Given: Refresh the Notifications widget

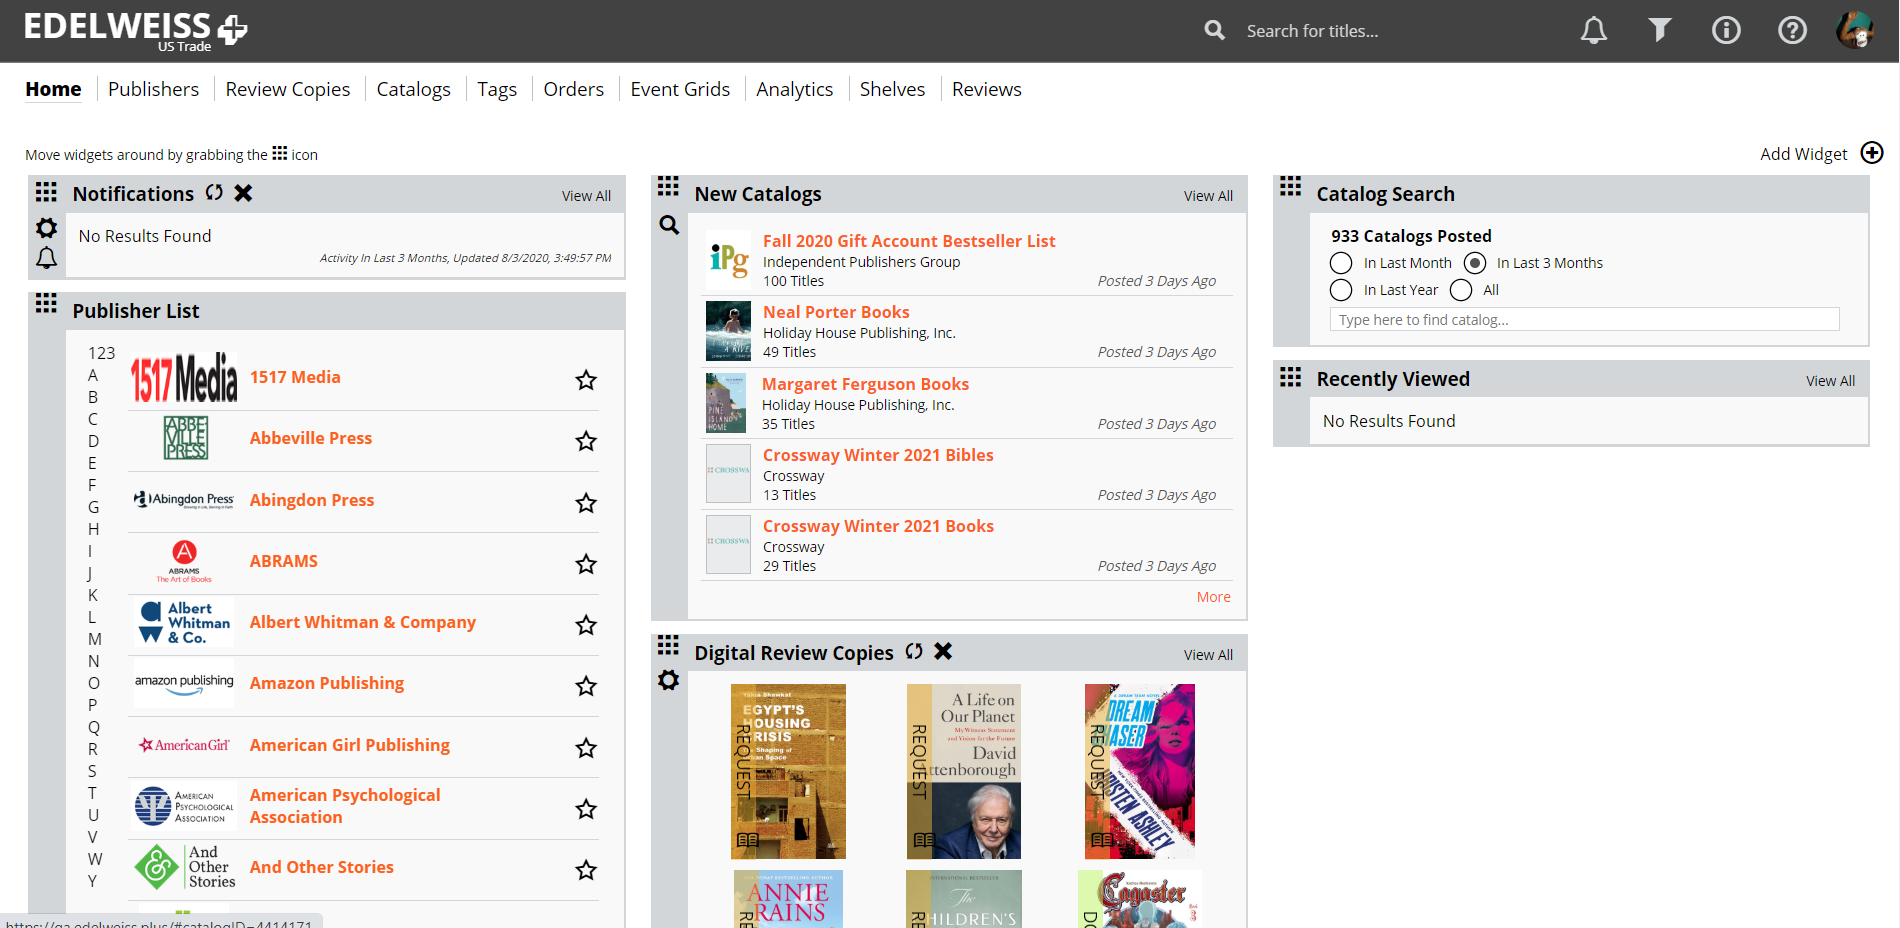Looking at the screenshot, I should [x=214, y=193].
